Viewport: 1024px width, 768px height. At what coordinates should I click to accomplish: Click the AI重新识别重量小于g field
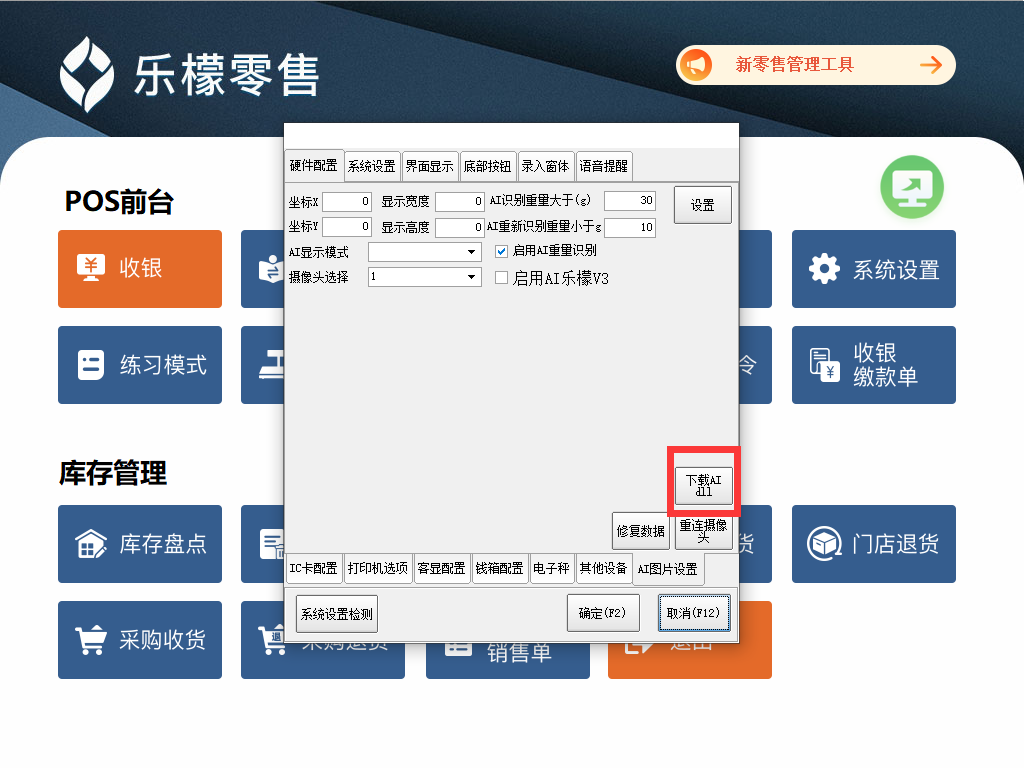pyautogui.click(x=630, y=227)
